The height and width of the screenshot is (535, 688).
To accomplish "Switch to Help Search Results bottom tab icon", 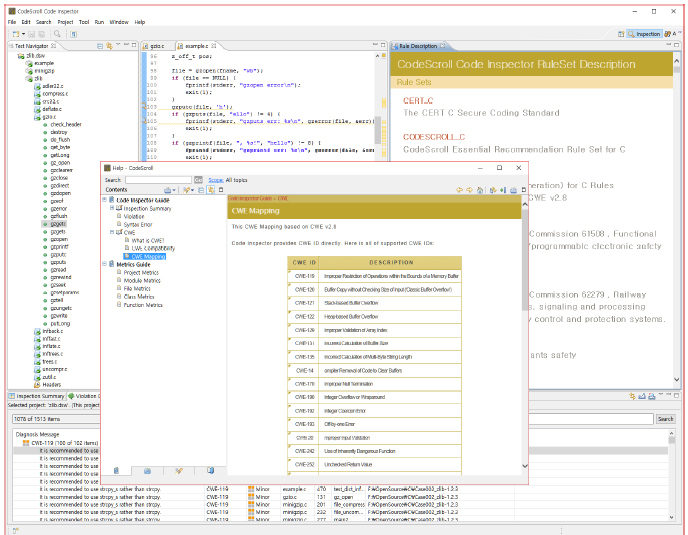I will pyautogui.click(x=179, y=470).
